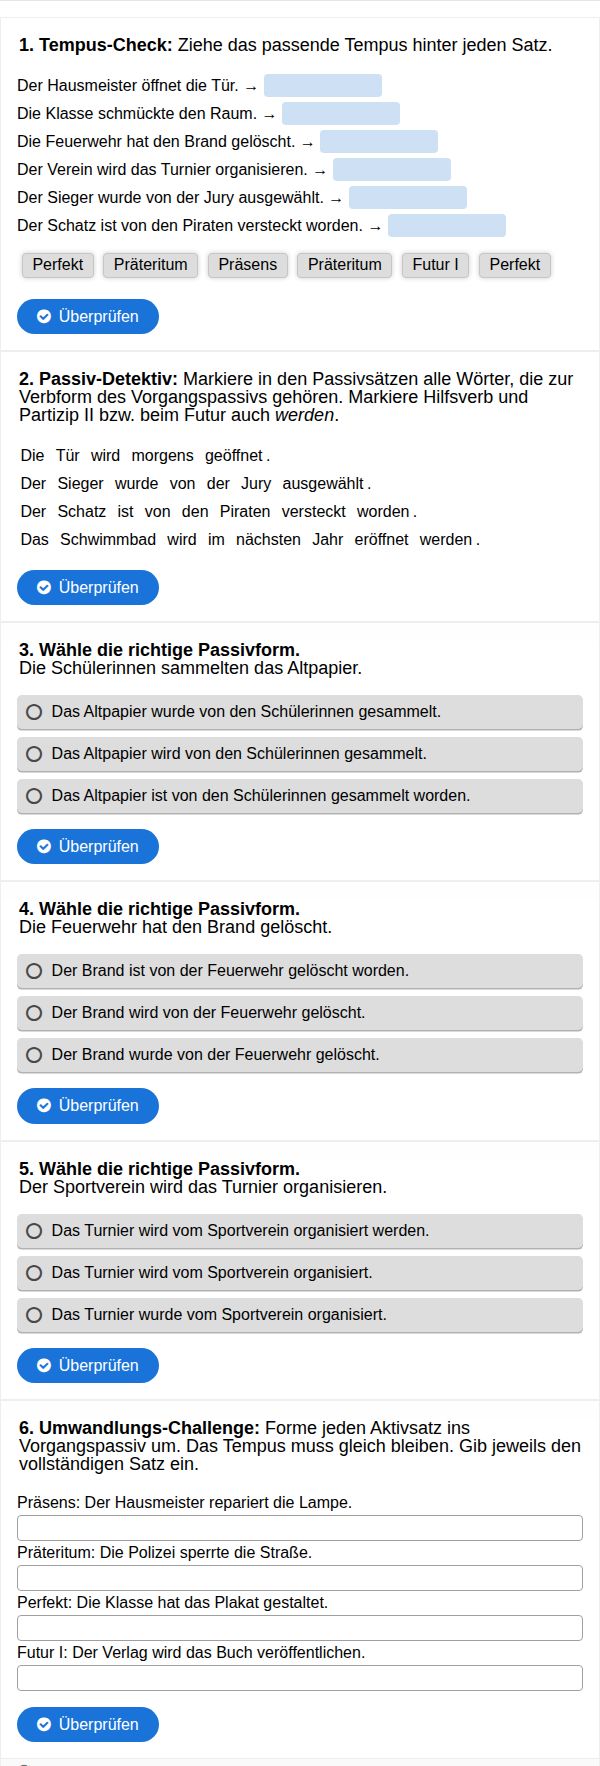Screen dimensions: 600x1766
Task: Choose 'Das Turnier wurde vom Sportverein organisiert'
Action: (300, 1315)
